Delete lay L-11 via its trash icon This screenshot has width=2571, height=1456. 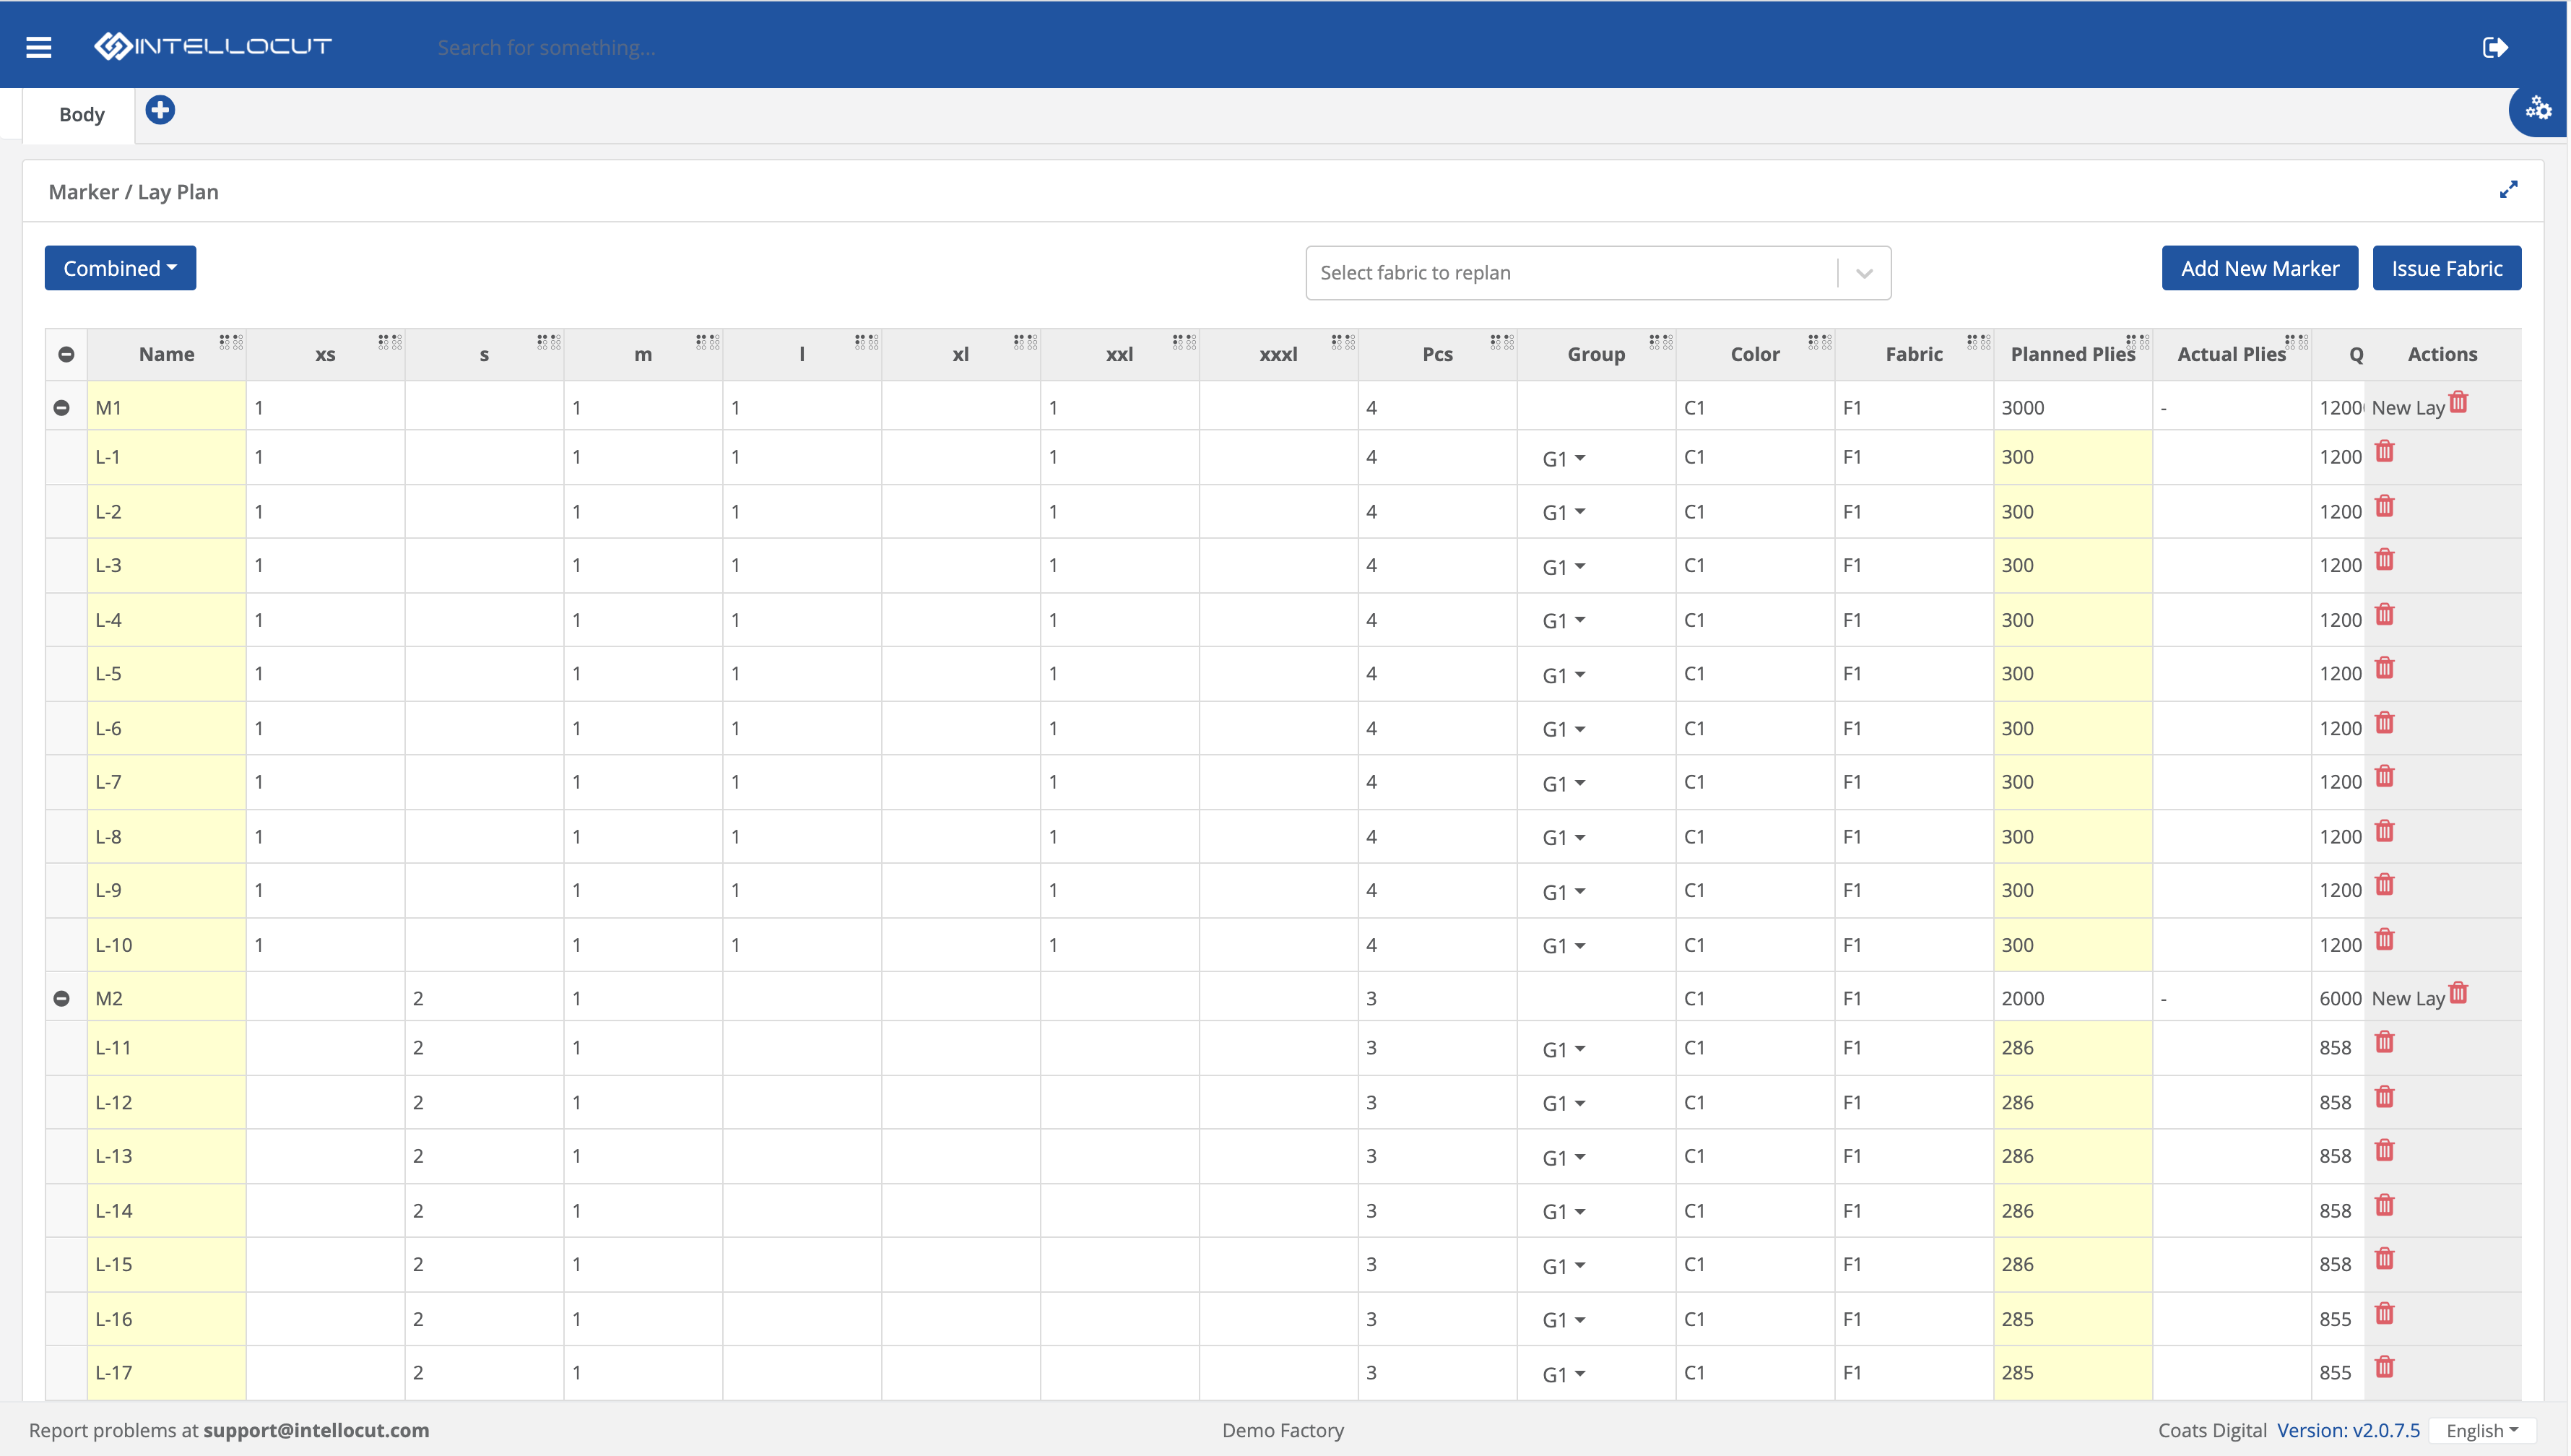coord(2385,1042)
